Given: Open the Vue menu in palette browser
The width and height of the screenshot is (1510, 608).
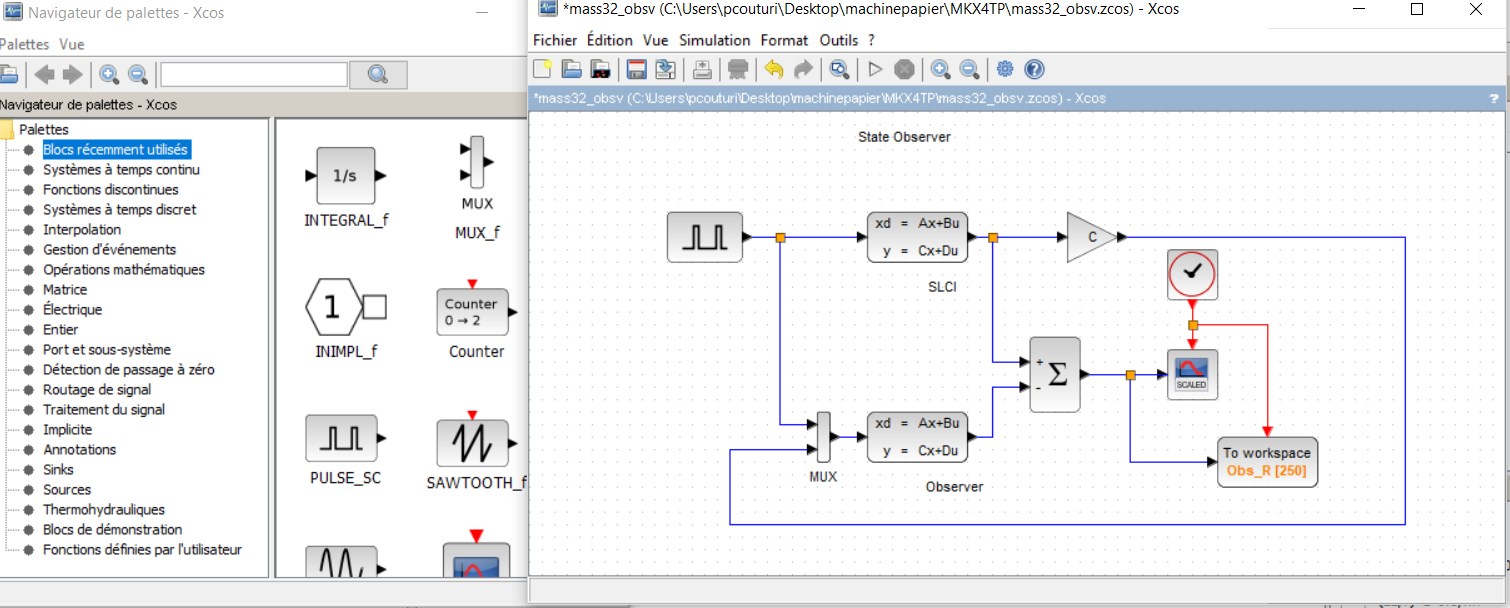Looking at the screenshot, I should click(72, 44).
